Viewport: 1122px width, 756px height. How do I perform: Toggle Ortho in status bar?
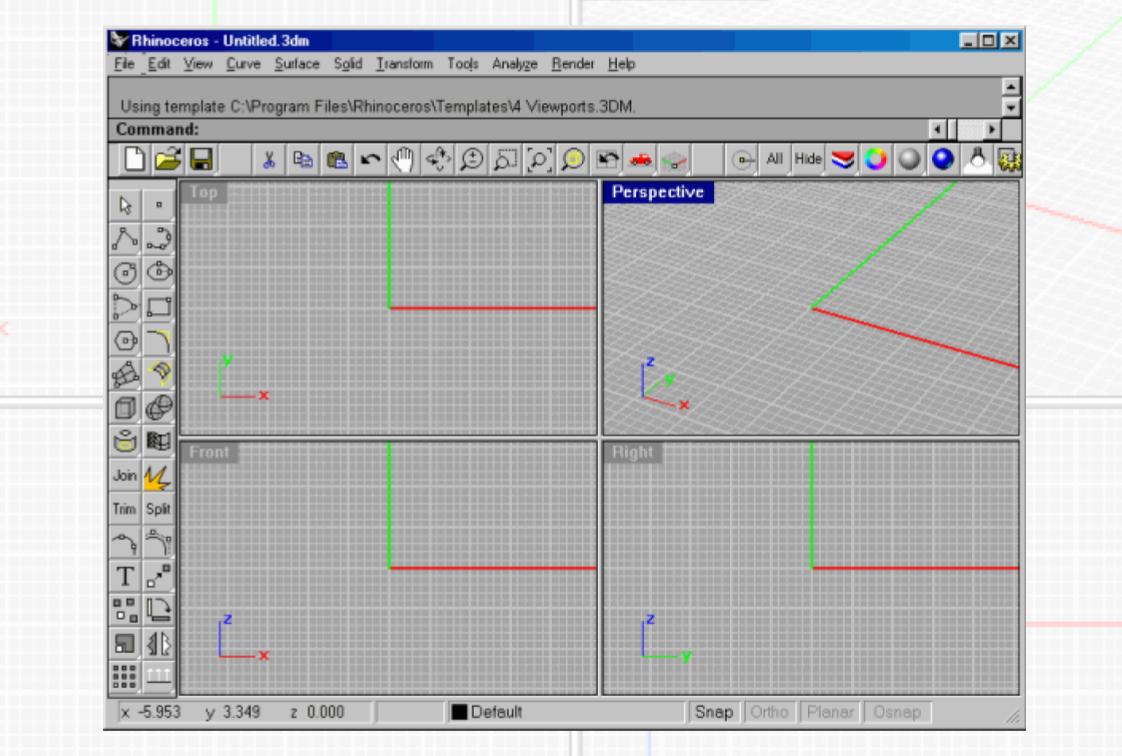pyautogui.click(x=769, y=712)
